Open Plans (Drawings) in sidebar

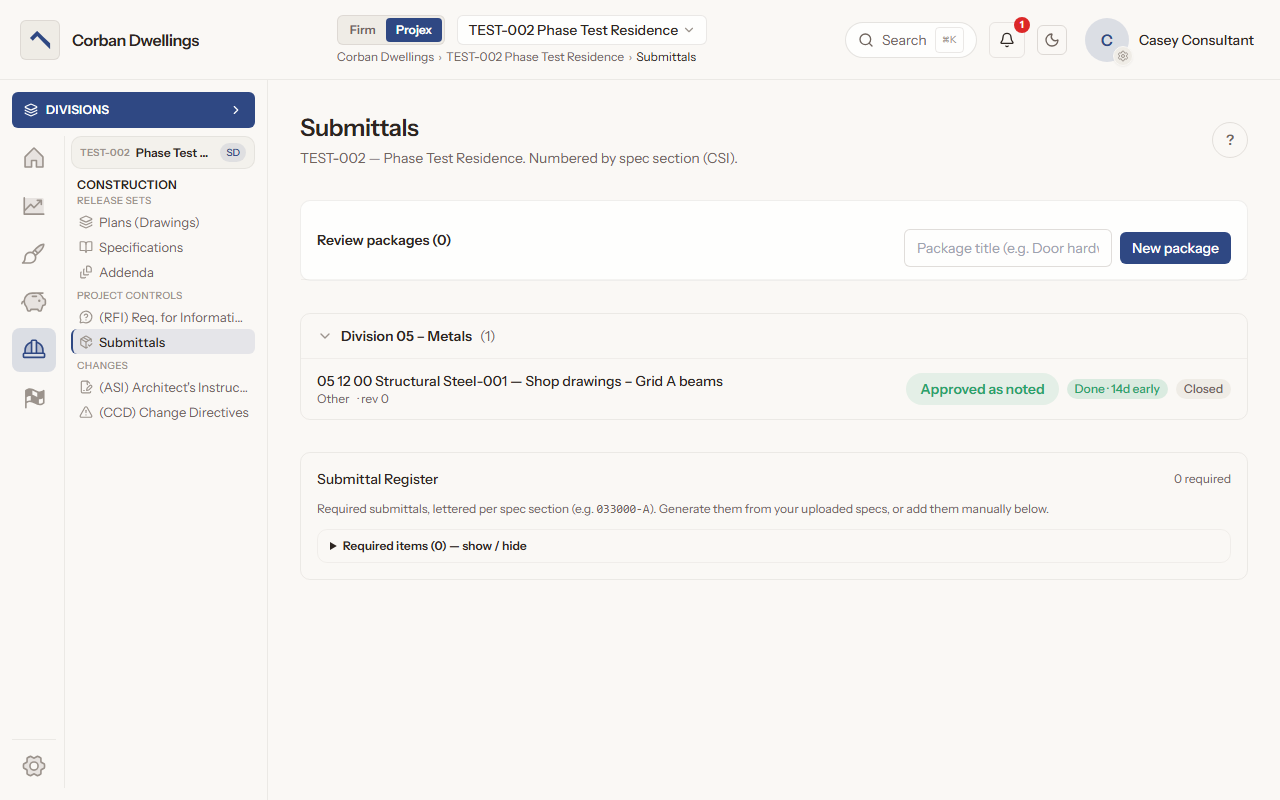[x=163, y=222]
